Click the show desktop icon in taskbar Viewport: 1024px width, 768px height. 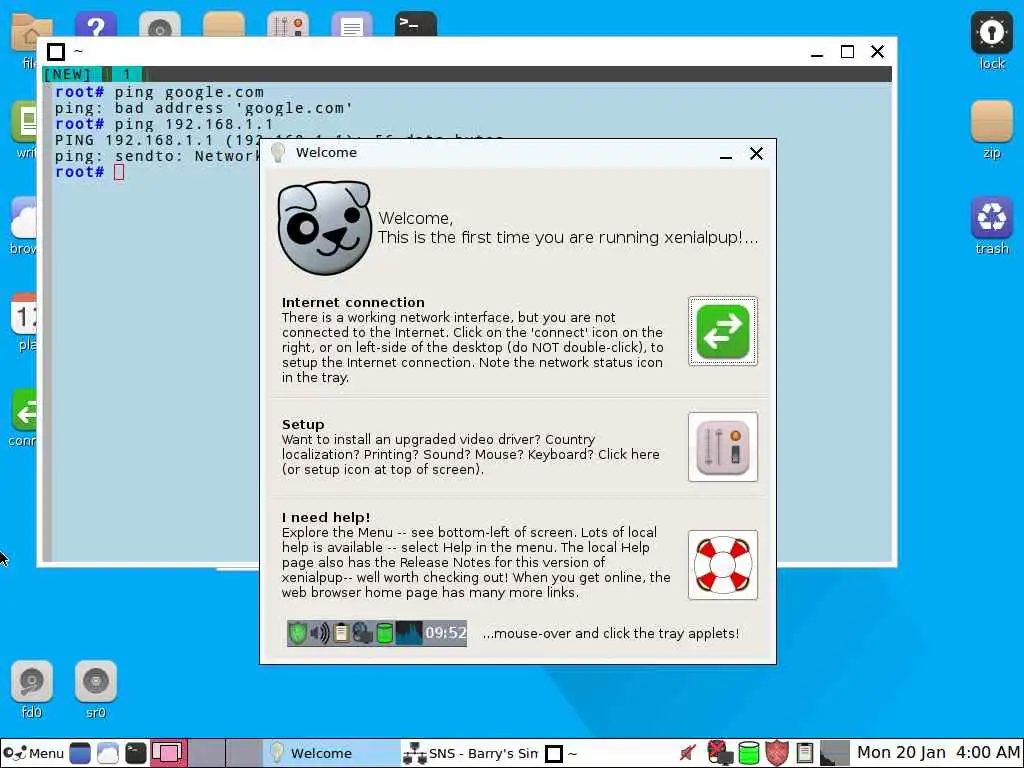coord(80,753)
